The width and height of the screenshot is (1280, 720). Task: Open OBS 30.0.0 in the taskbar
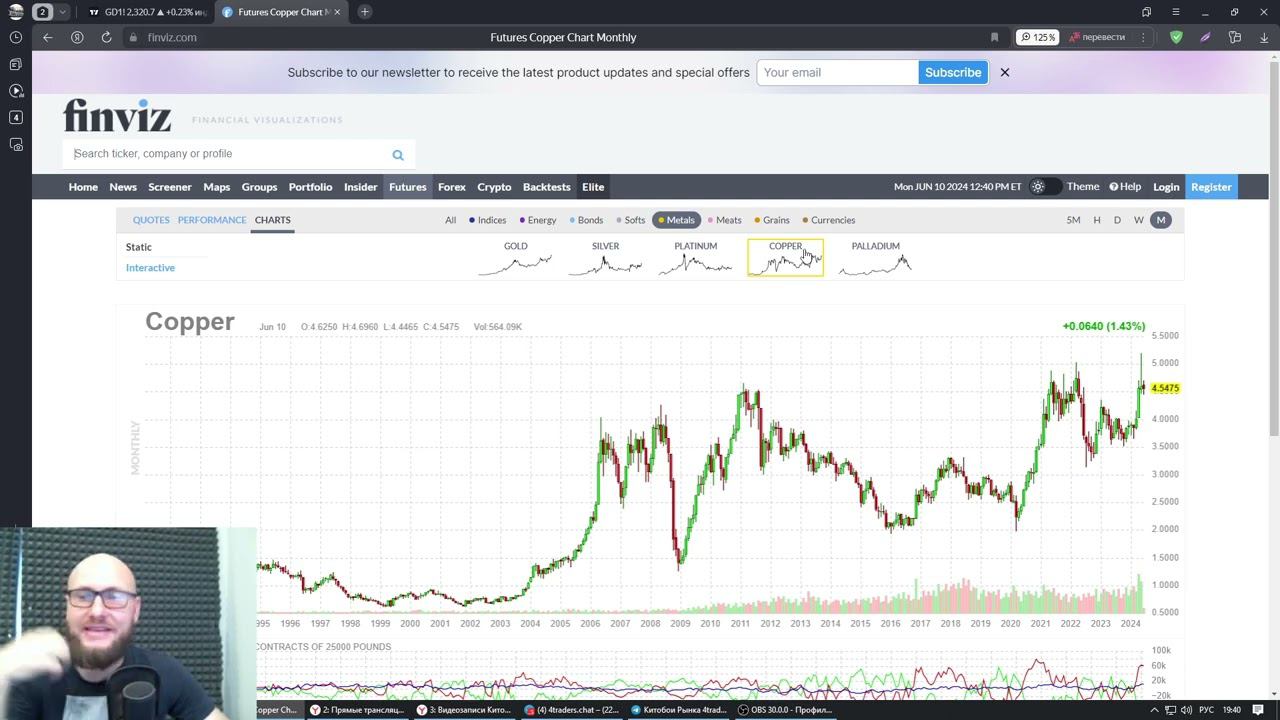(x=785, y=710)
